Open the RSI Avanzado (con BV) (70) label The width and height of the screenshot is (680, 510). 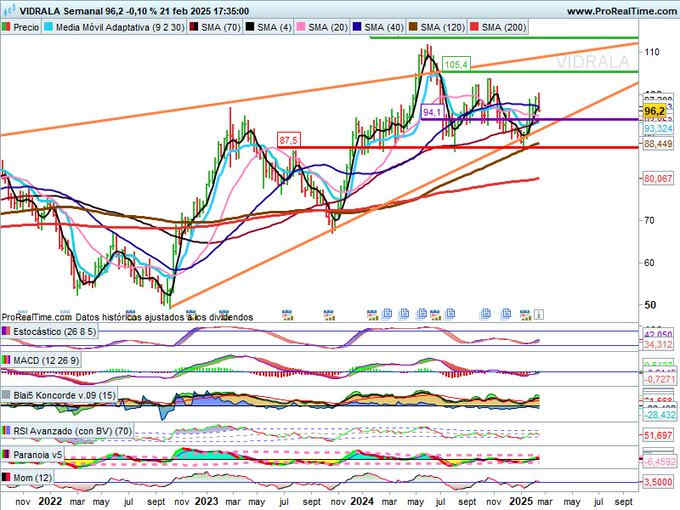click(x=67, y=431)
